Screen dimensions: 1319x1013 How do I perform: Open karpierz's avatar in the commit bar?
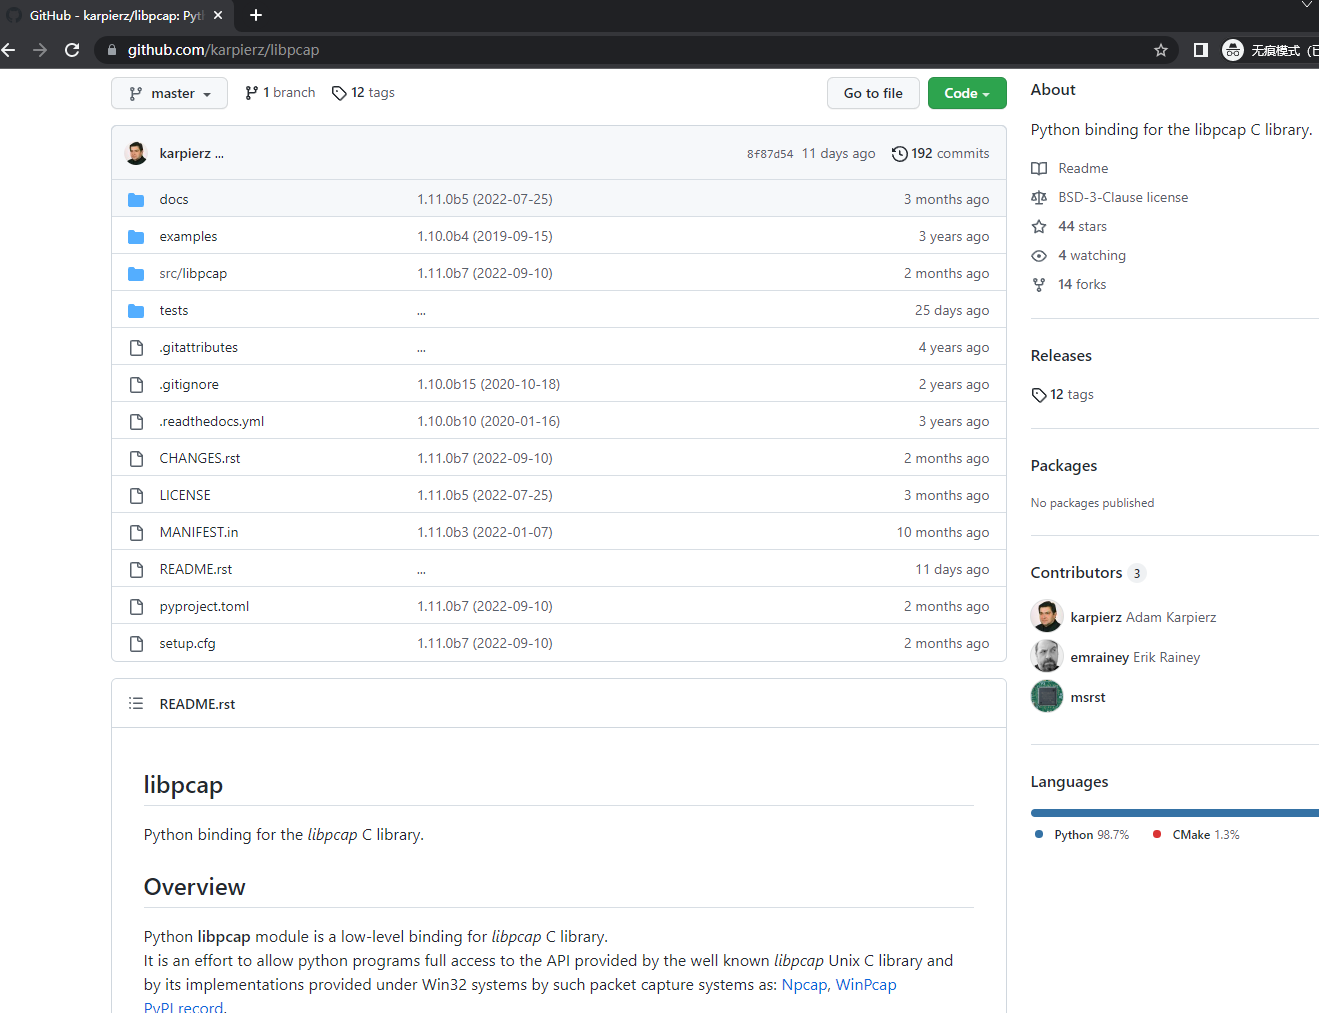point(136,153)
